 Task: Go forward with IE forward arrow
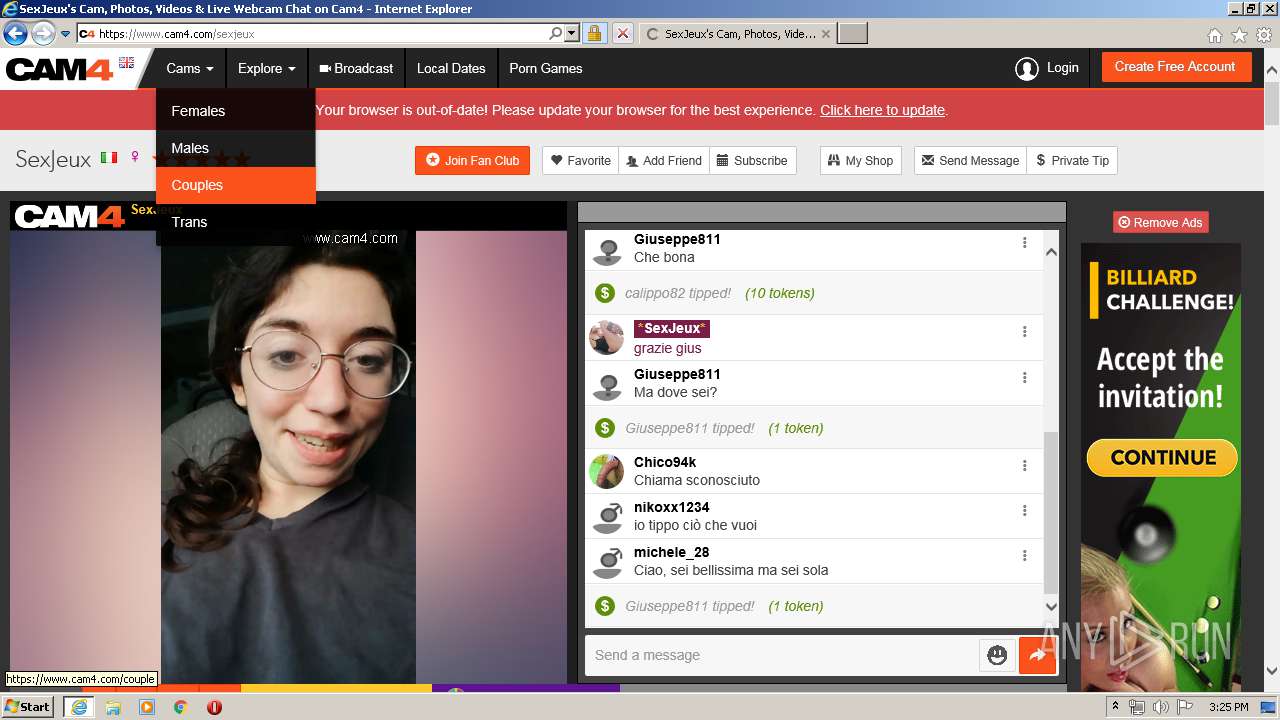(x=43, y=33)
